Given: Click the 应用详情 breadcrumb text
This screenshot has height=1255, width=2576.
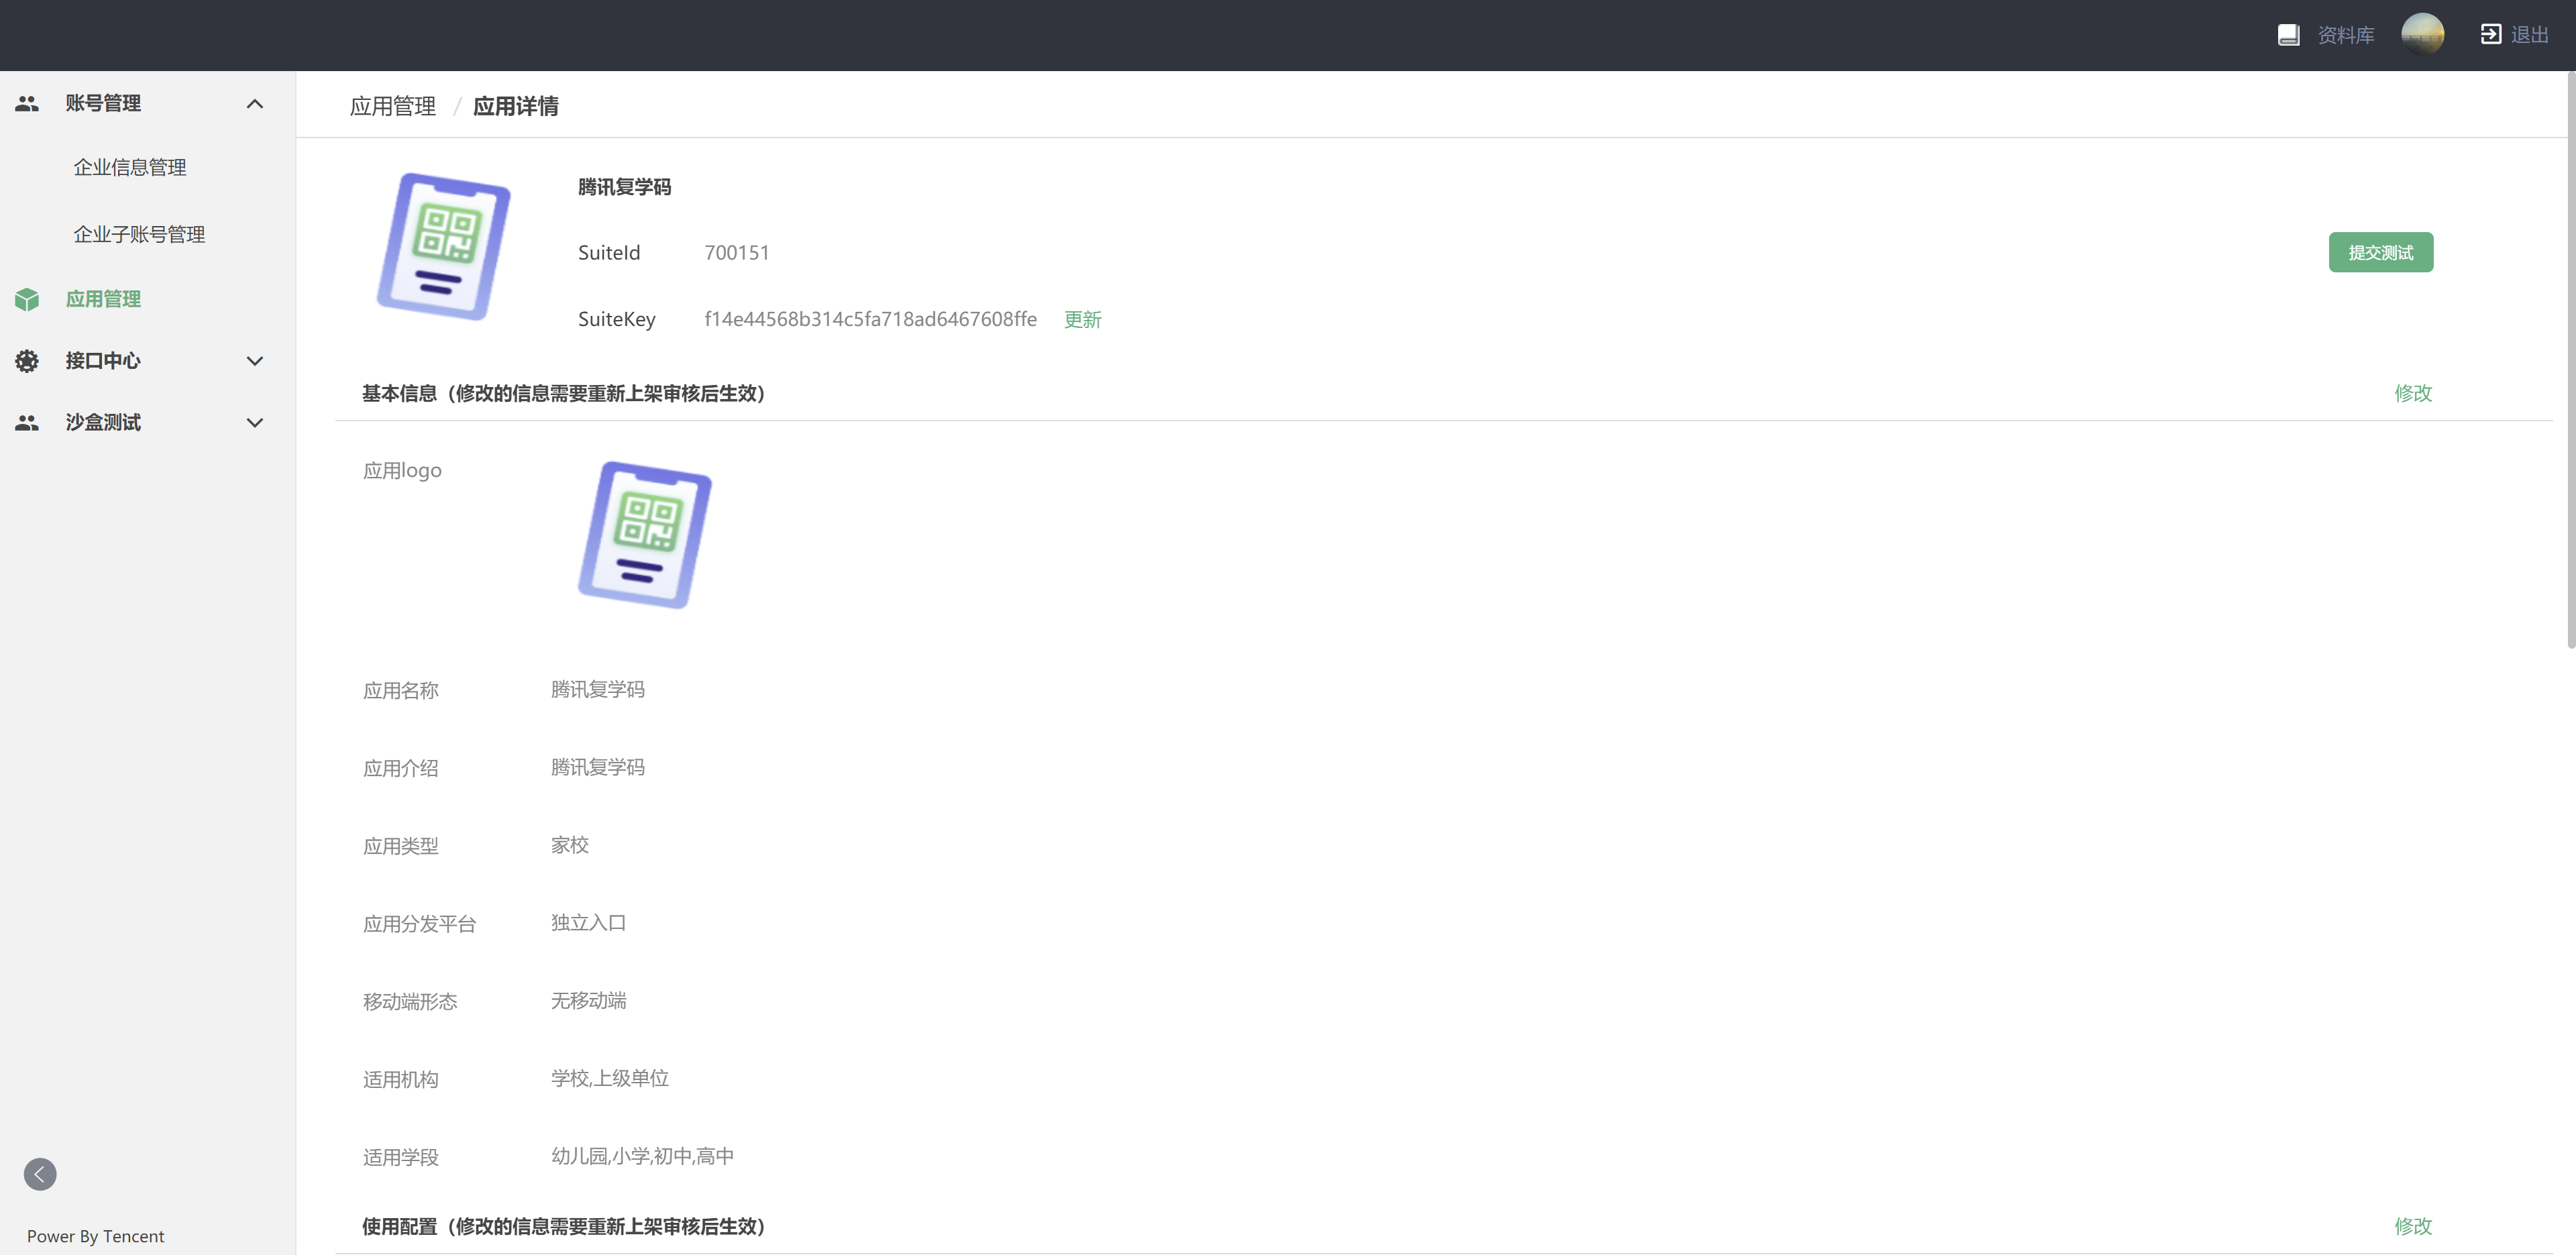Looking at the screenshot, I should click(x=516, y=106).
